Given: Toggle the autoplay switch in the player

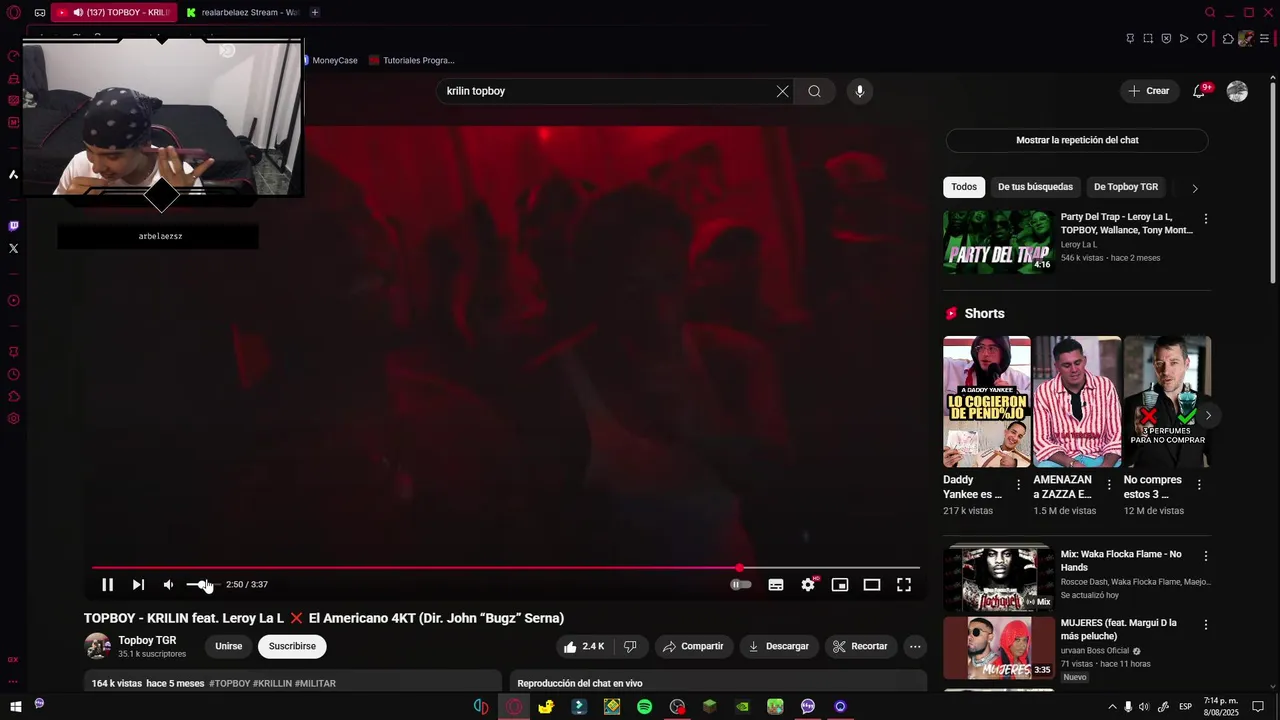Looking at the screenshot, I should pyautogui.click(x=741, y=585).
